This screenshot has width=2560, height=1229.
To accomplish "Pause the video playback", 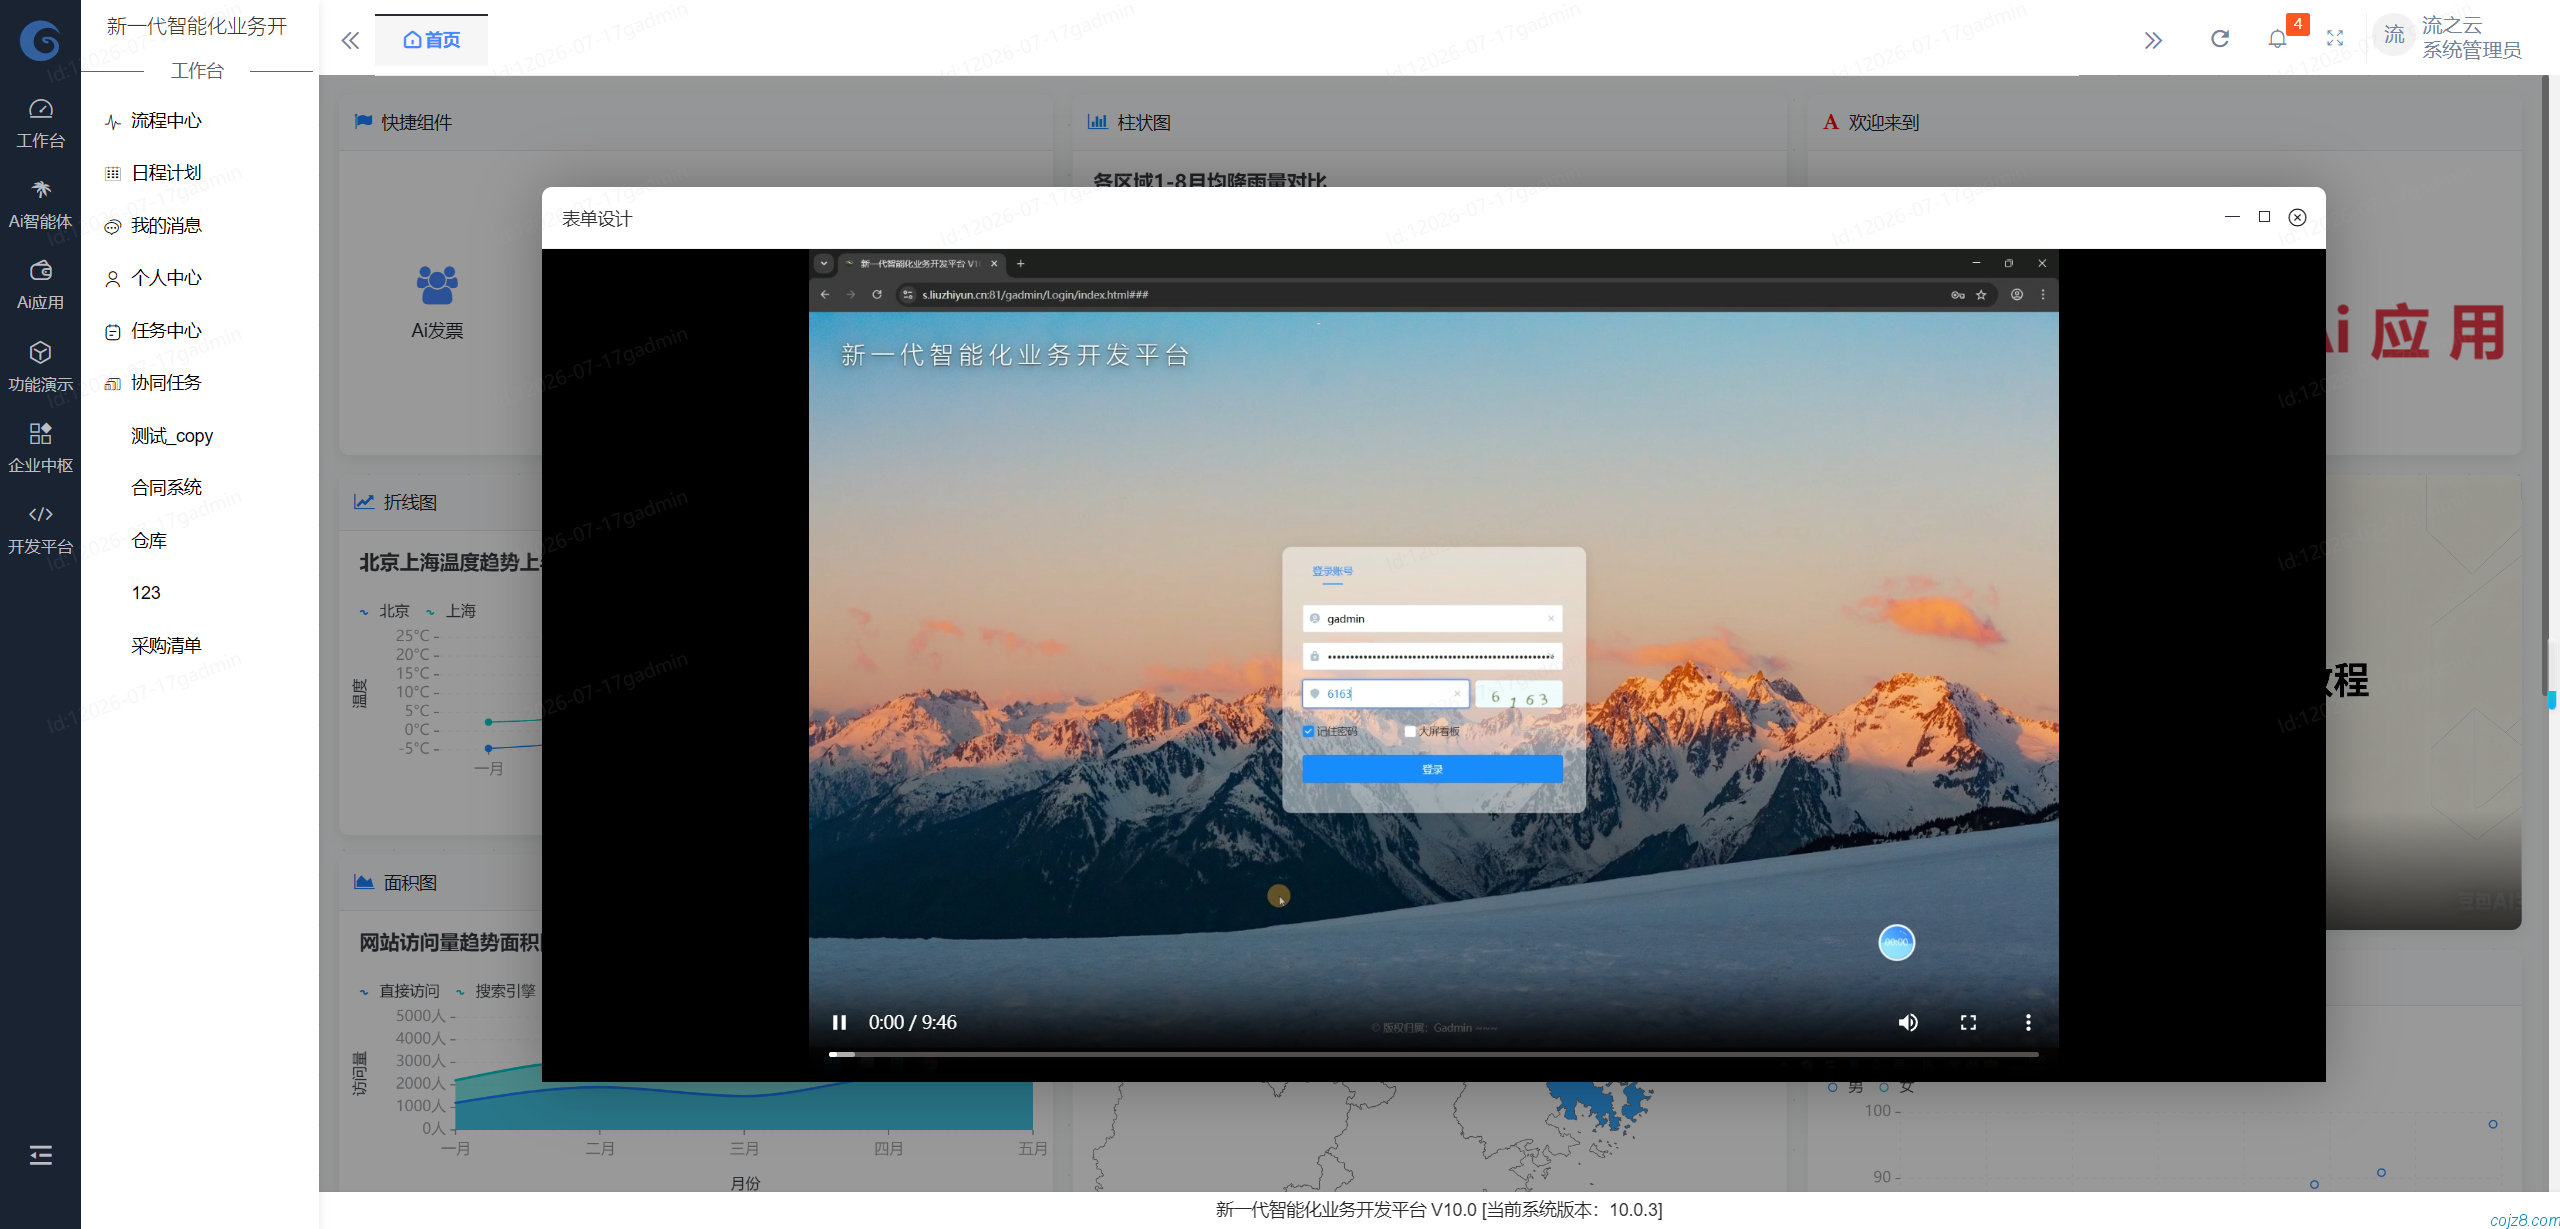I will click(x=839, y=1022).
